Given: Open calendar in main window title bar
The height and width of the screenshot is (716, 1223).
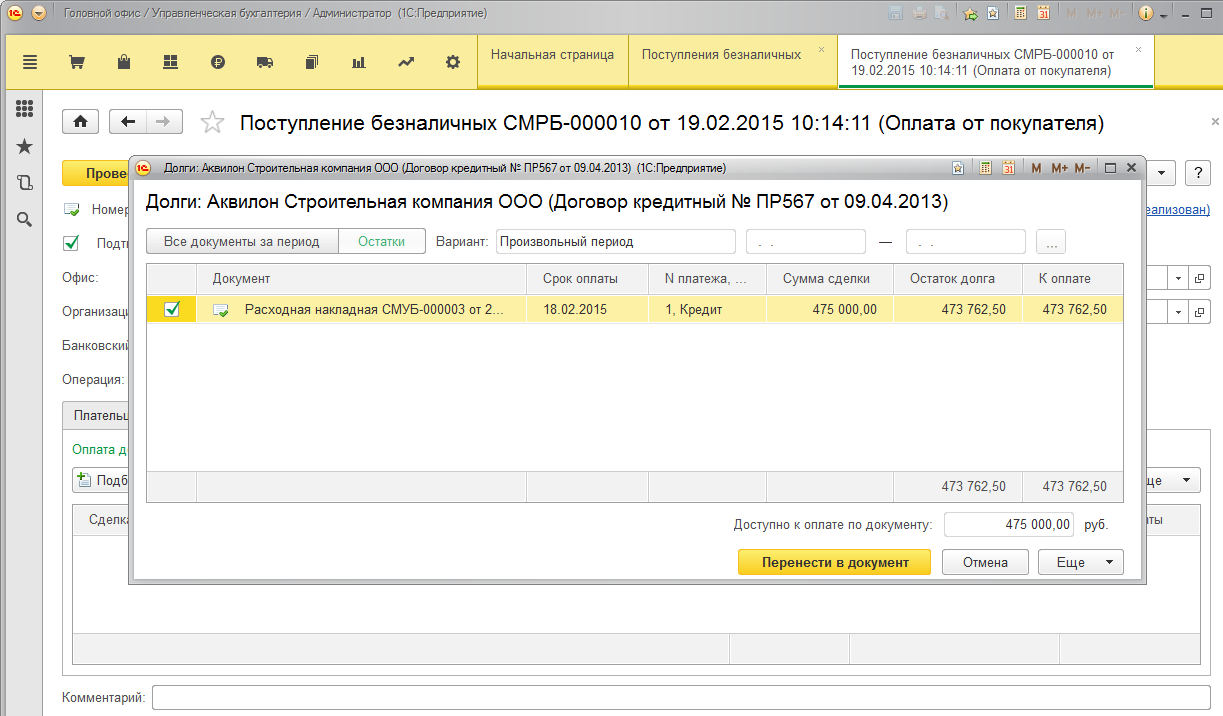Looking at the screenshot, I should [1043, 14].
